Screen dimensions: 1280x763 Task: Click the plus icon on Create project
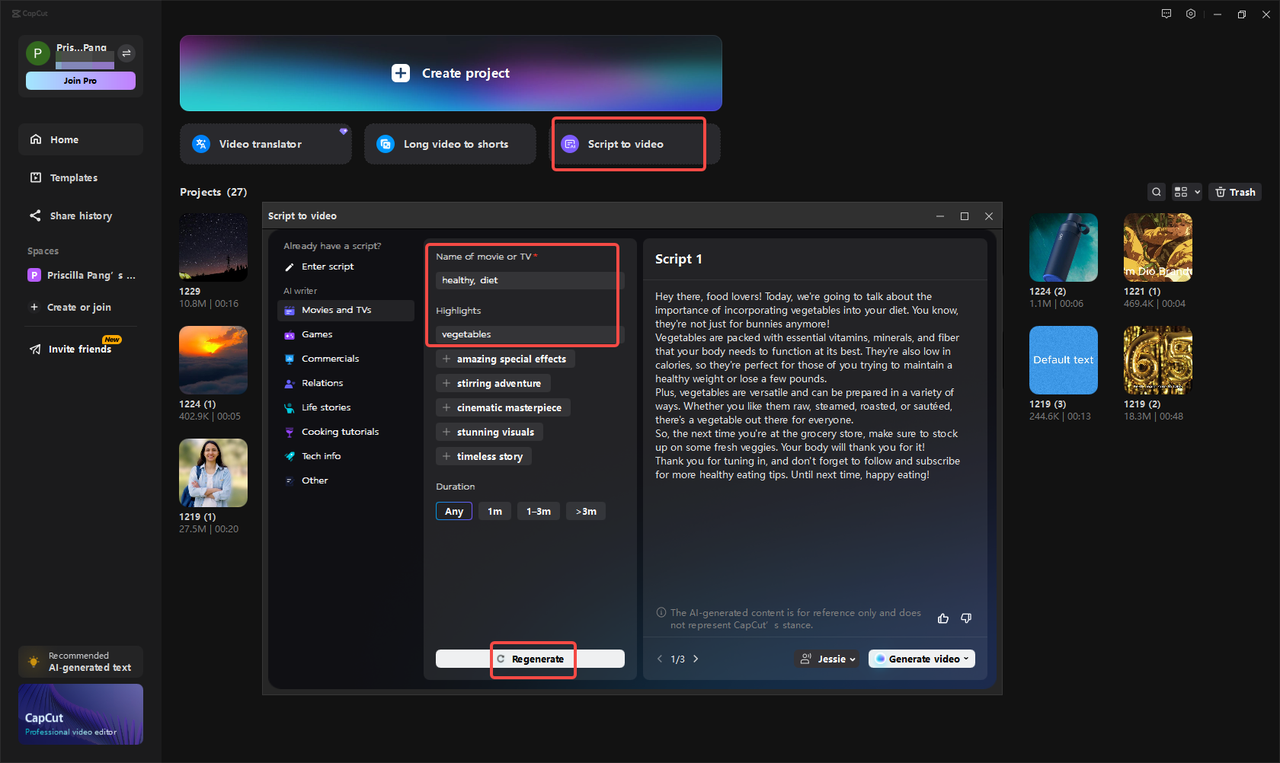click(x=401, y=73)
